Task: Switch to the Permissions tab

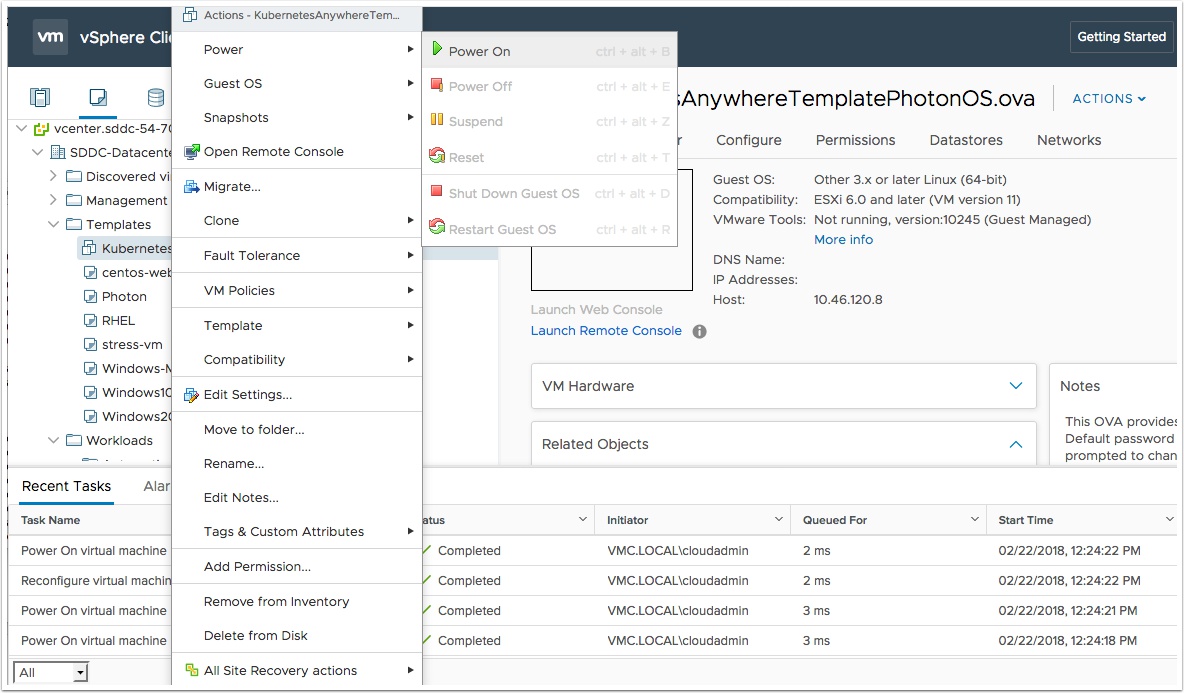Action: [856, 140]
